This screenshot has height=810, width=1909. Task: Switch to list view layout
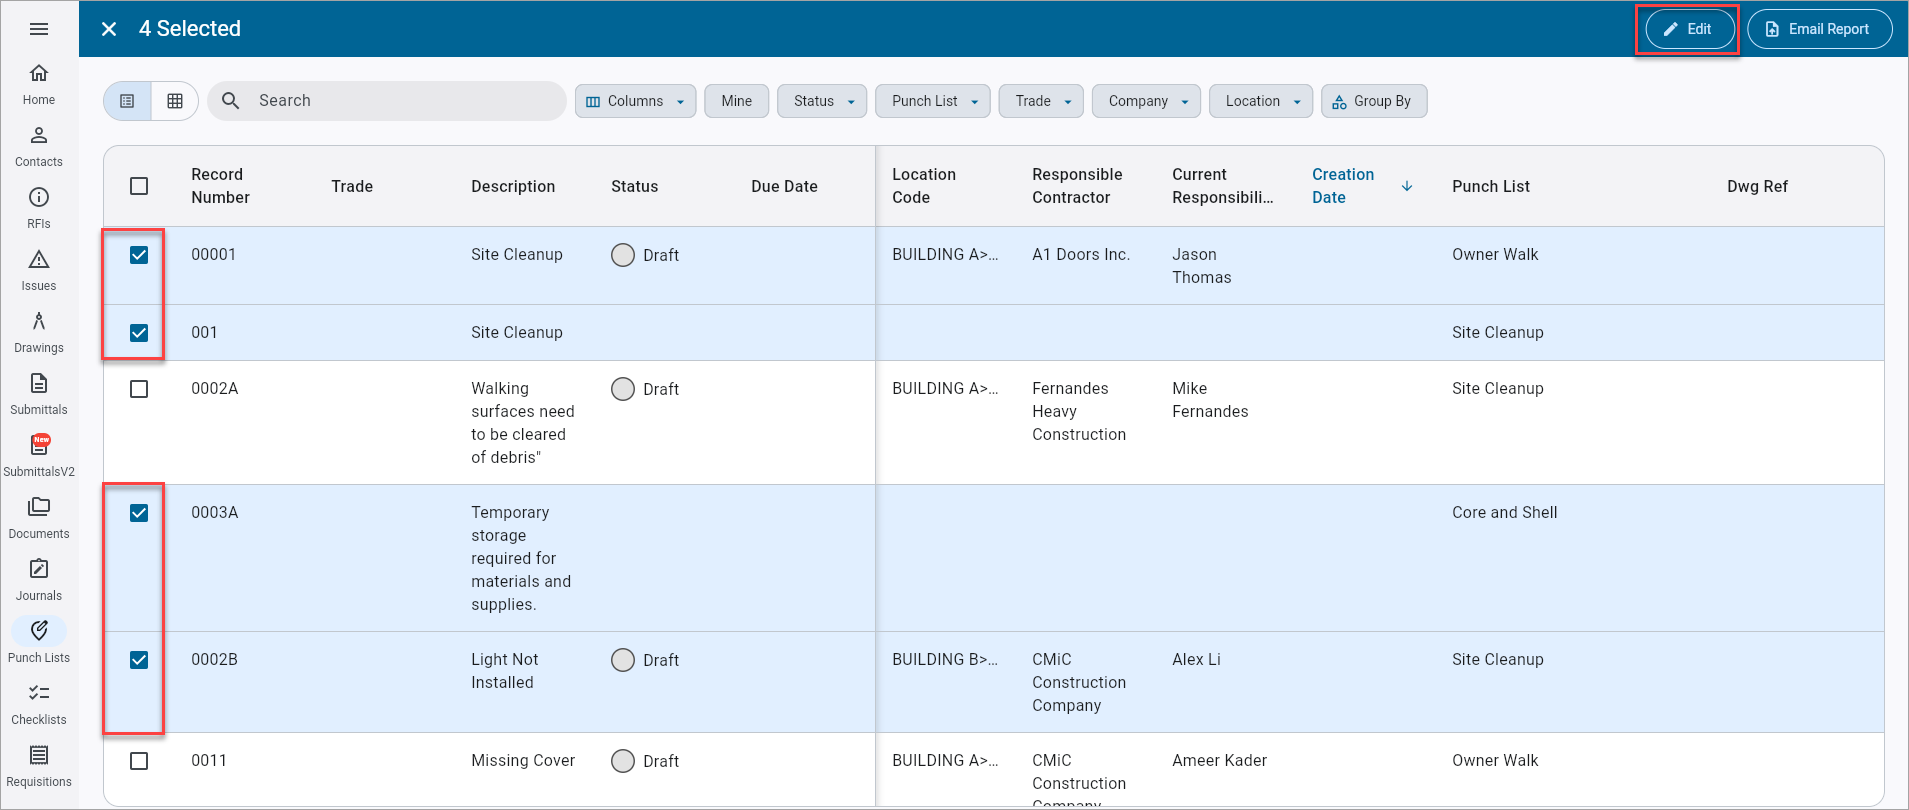point(127,101)
